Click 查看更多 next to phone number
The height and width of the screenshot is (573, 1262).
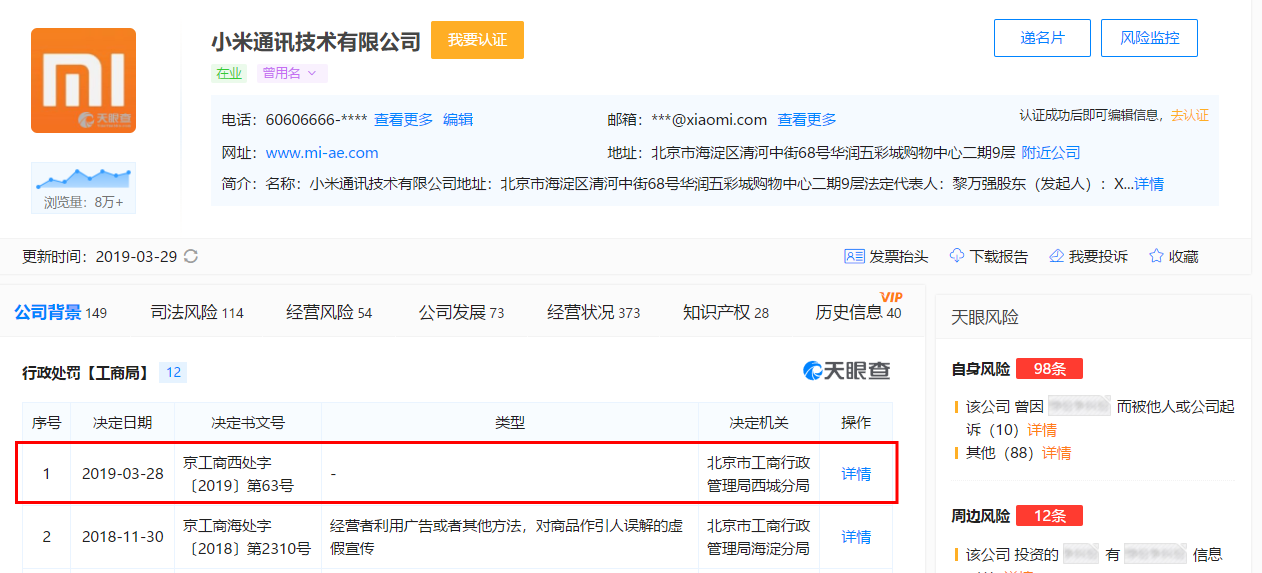404,119
